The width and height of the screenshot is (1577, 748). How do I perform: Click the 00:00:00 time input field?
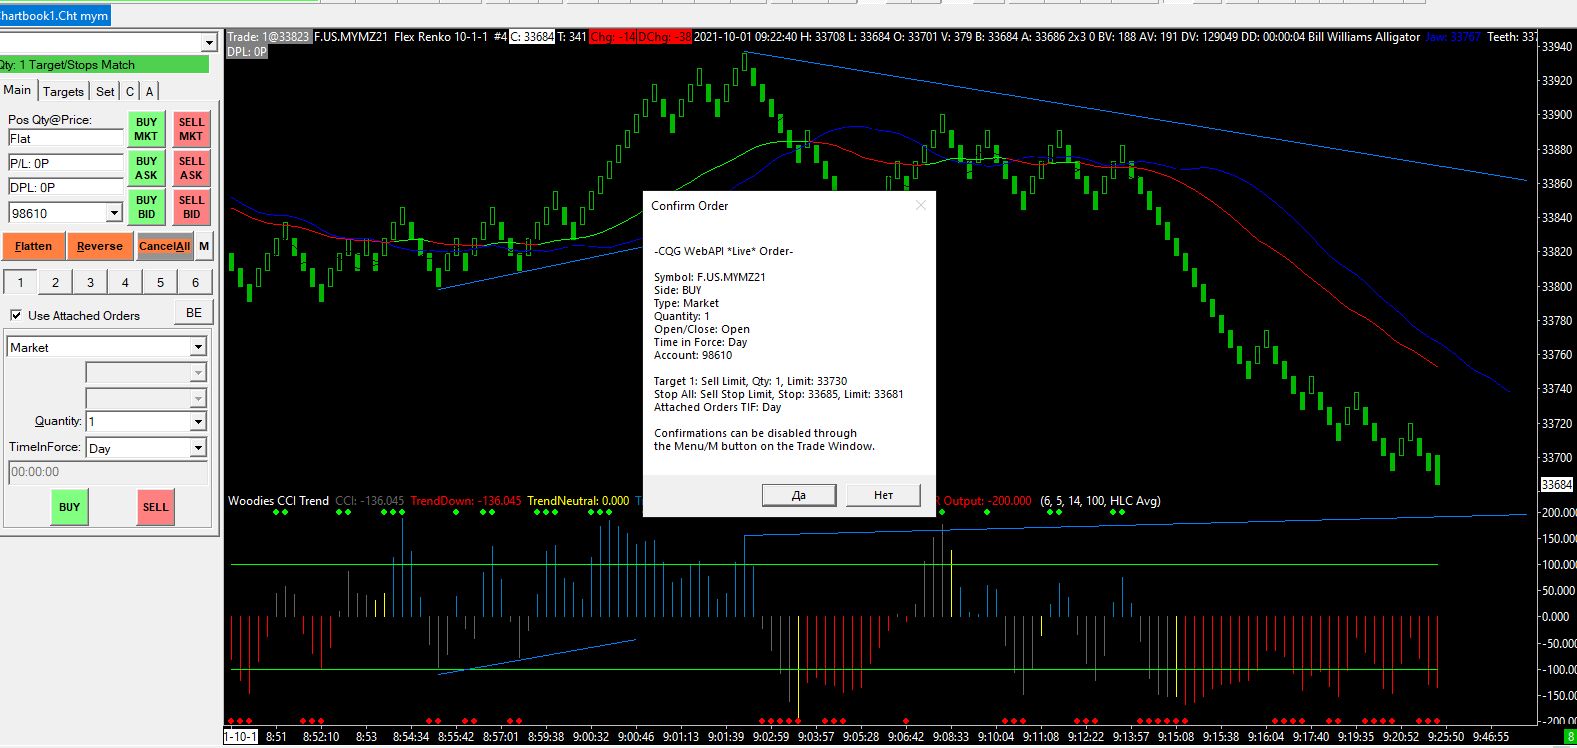click(x=108, y=472)
